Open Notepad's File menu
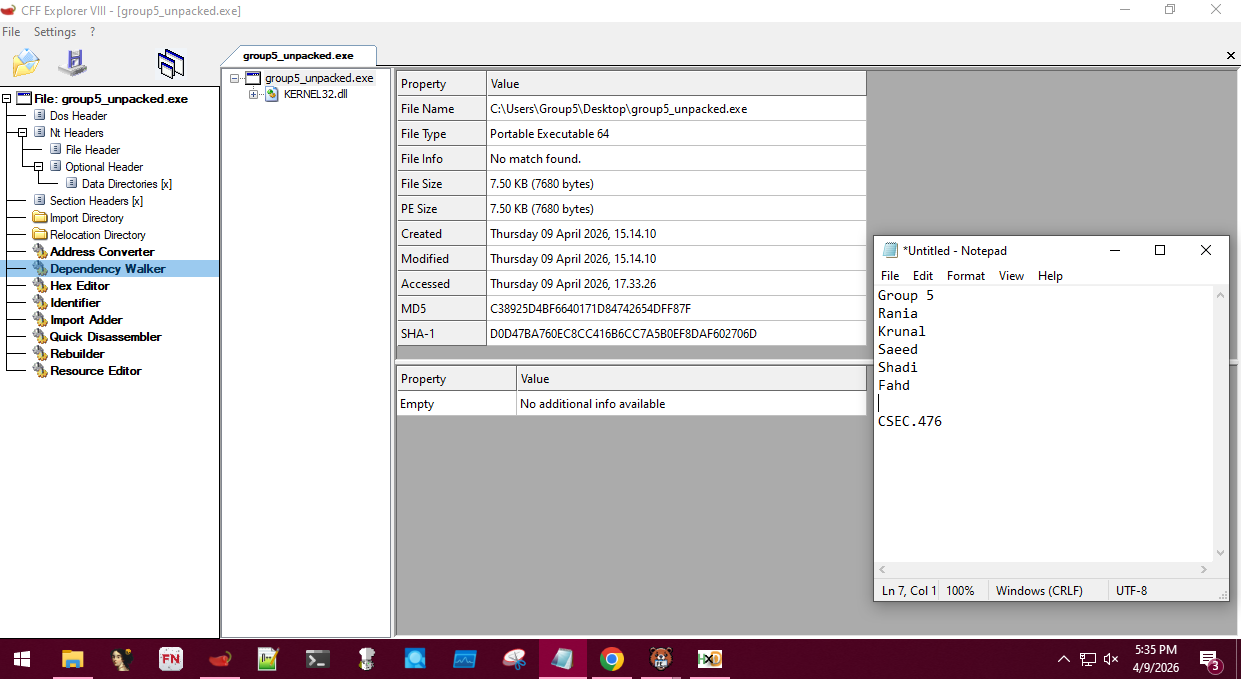The height and width of the screenshot is (679, 1241). pos(890,276)
